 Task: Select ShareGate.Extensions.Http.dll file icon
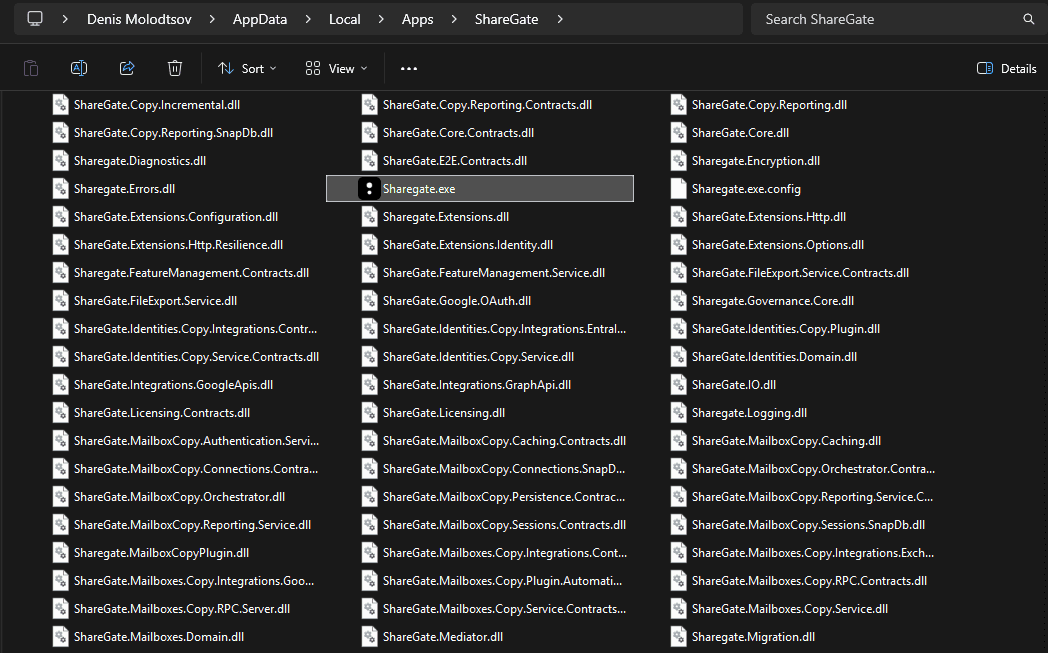tap(678, 217)
